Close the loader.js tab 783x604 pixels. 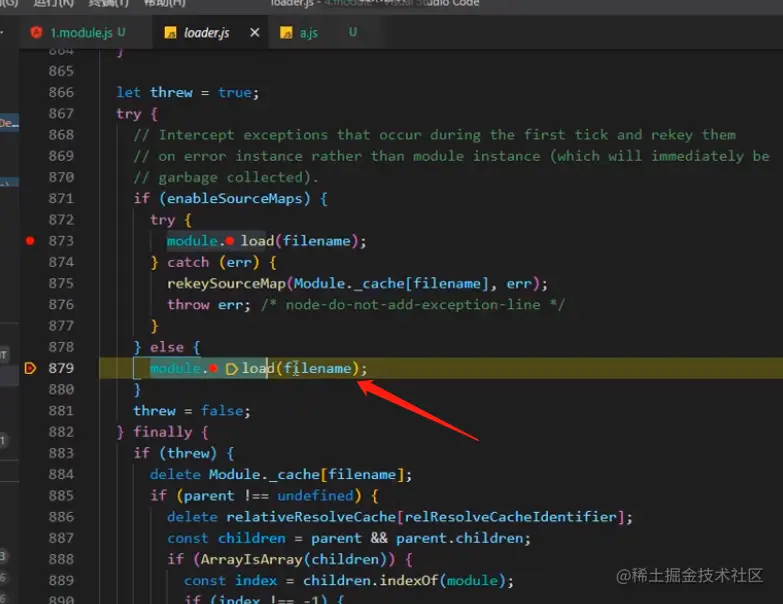pyautogui.click(x=254, y=32)
